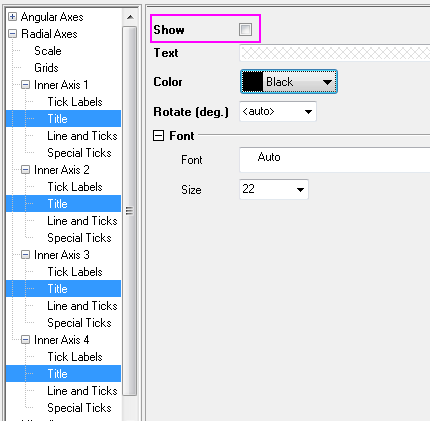Click the black color swatch
This screenshot has width=430, height=421.
(x=252, y=82)
